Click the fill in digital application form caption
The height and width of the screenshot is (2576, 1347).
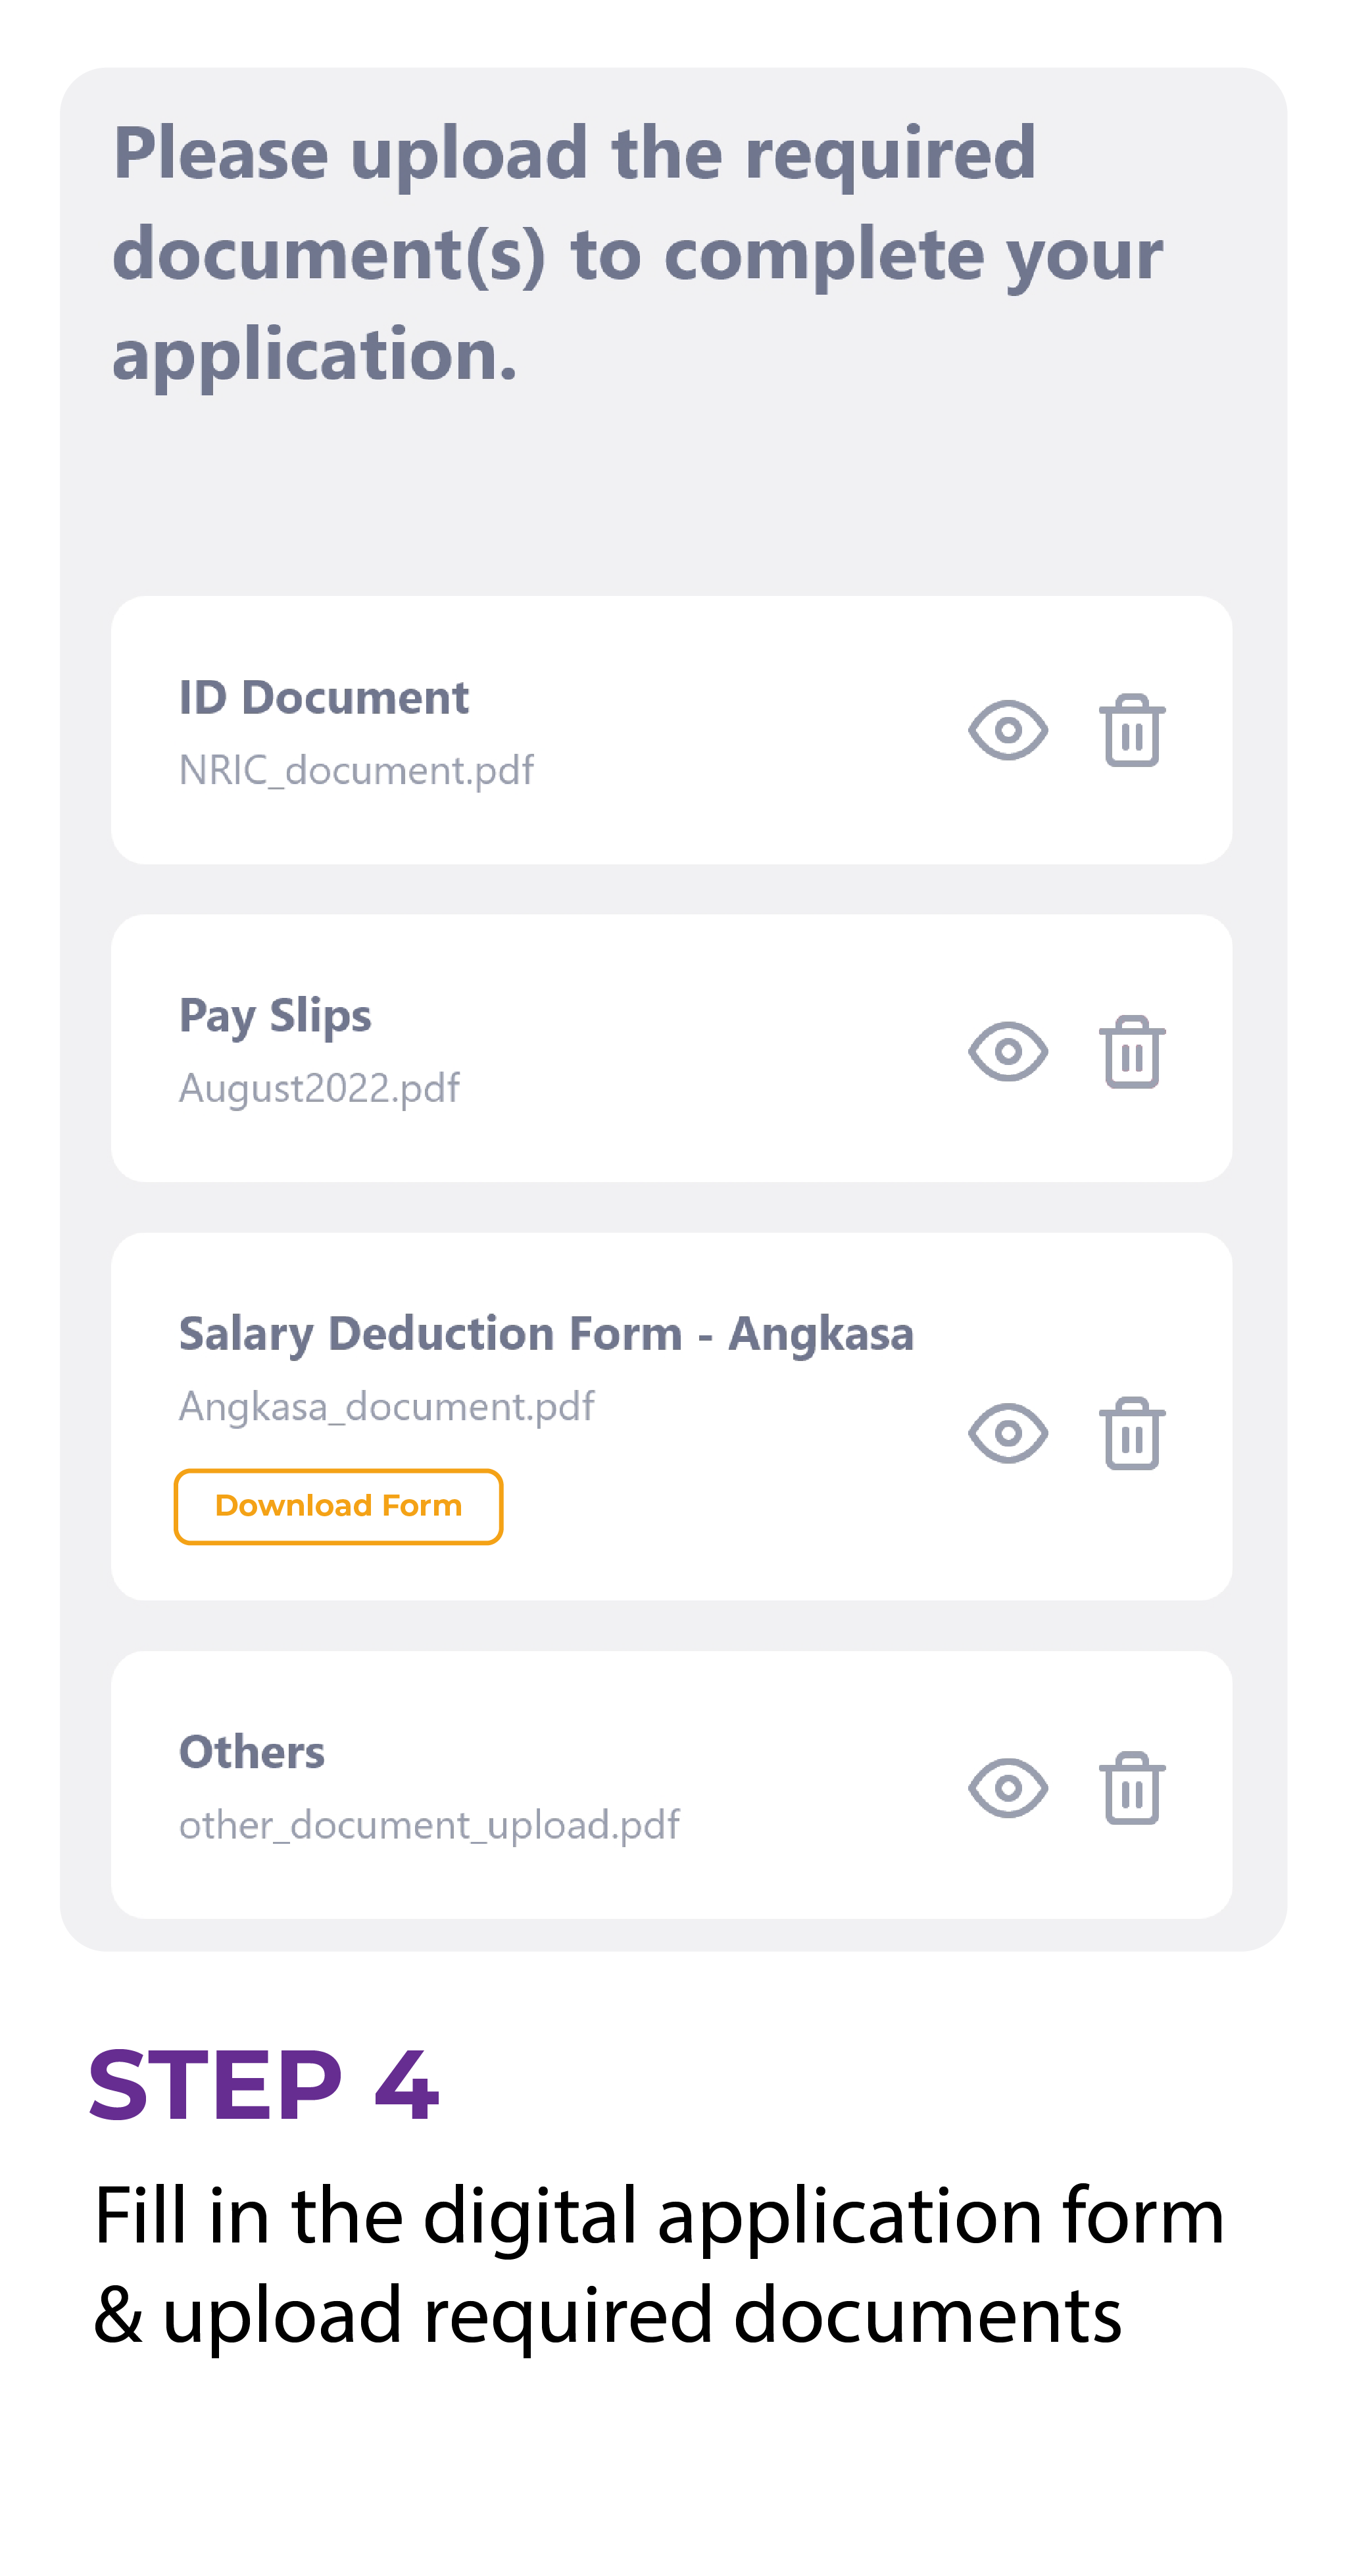pyautogui.click(x=658, y=2265)
